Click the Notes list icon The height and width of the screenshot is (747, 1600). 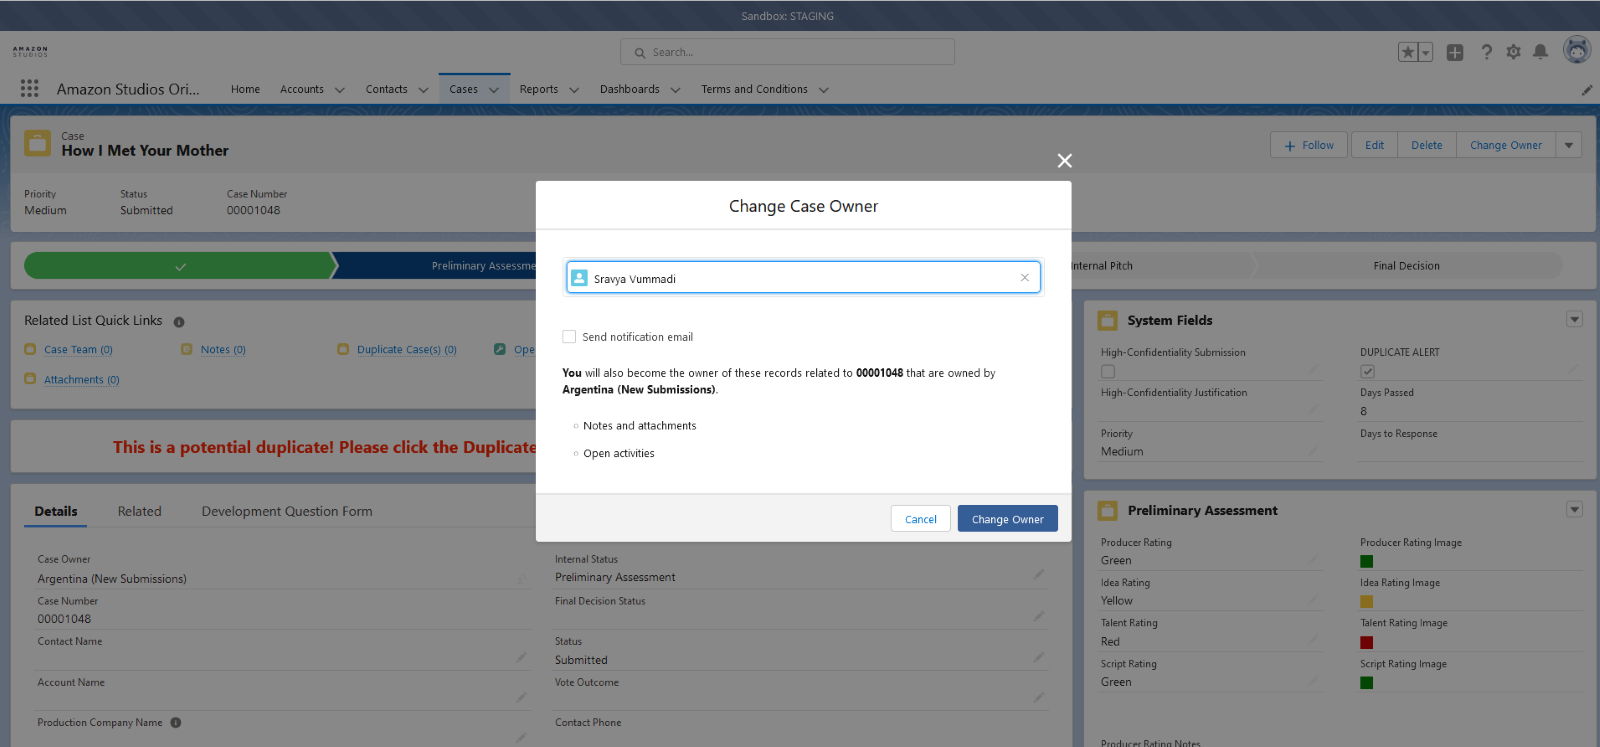click(187, 349)
